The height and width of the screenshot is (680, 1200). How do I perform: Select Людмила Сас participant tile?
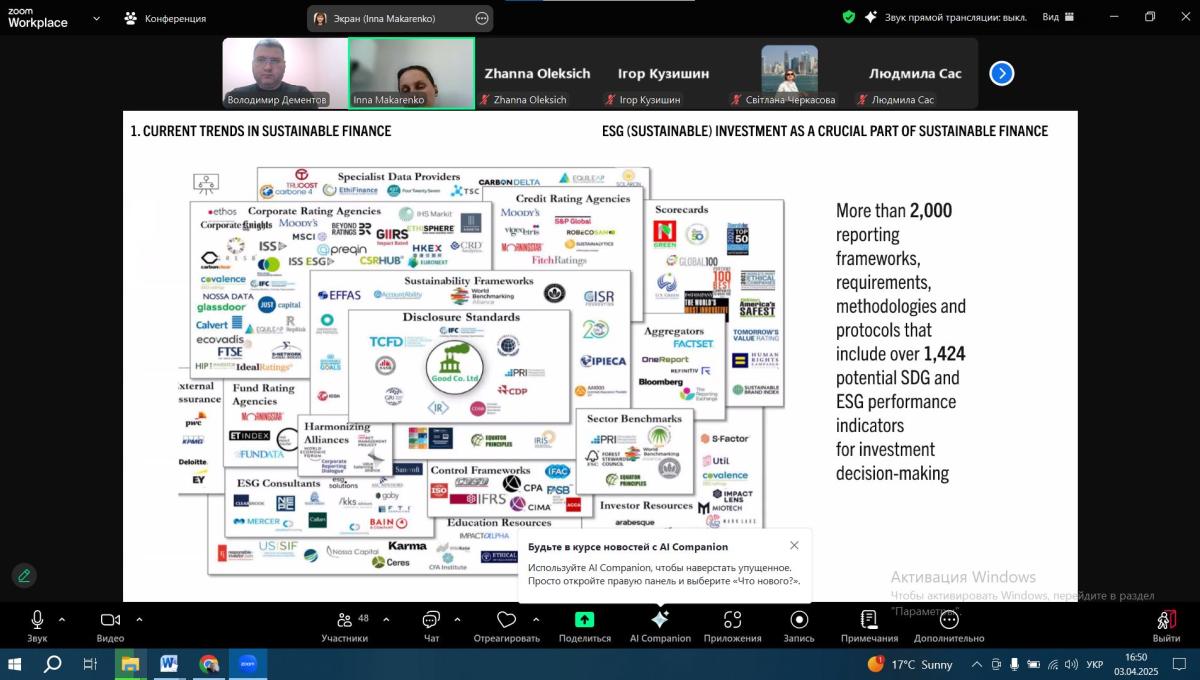click(x=915, y=73)
